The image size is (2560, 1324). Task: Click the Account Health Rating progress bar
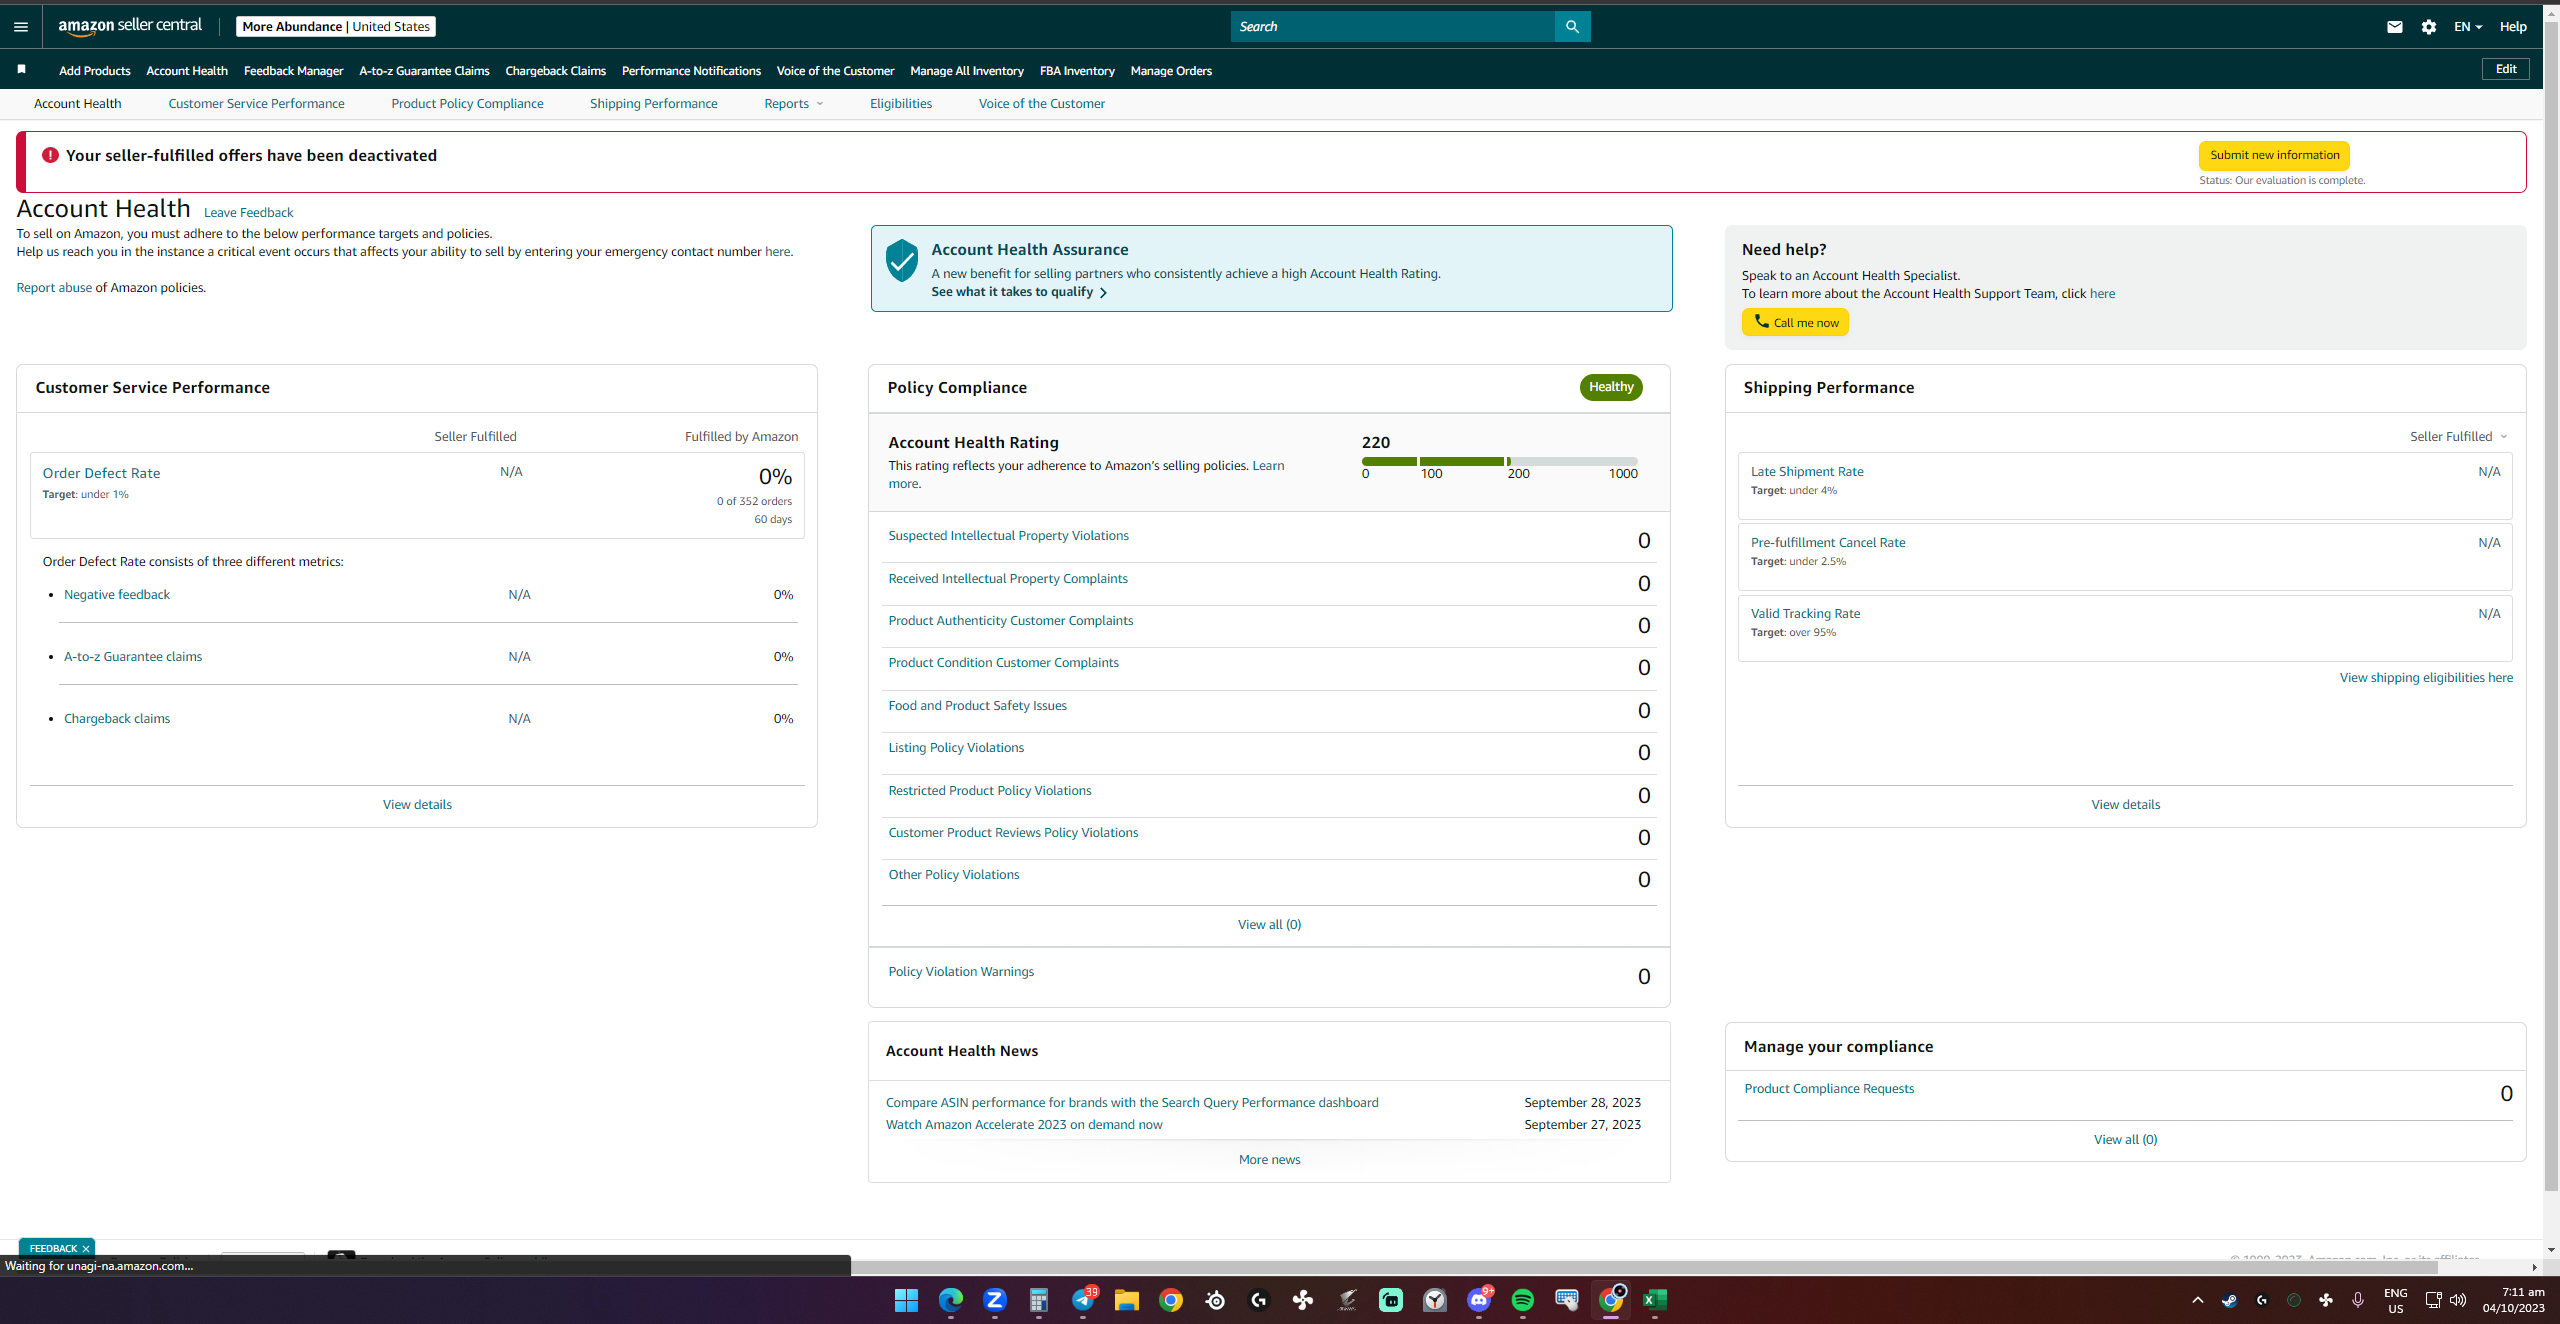click(x=1499, y=461)
